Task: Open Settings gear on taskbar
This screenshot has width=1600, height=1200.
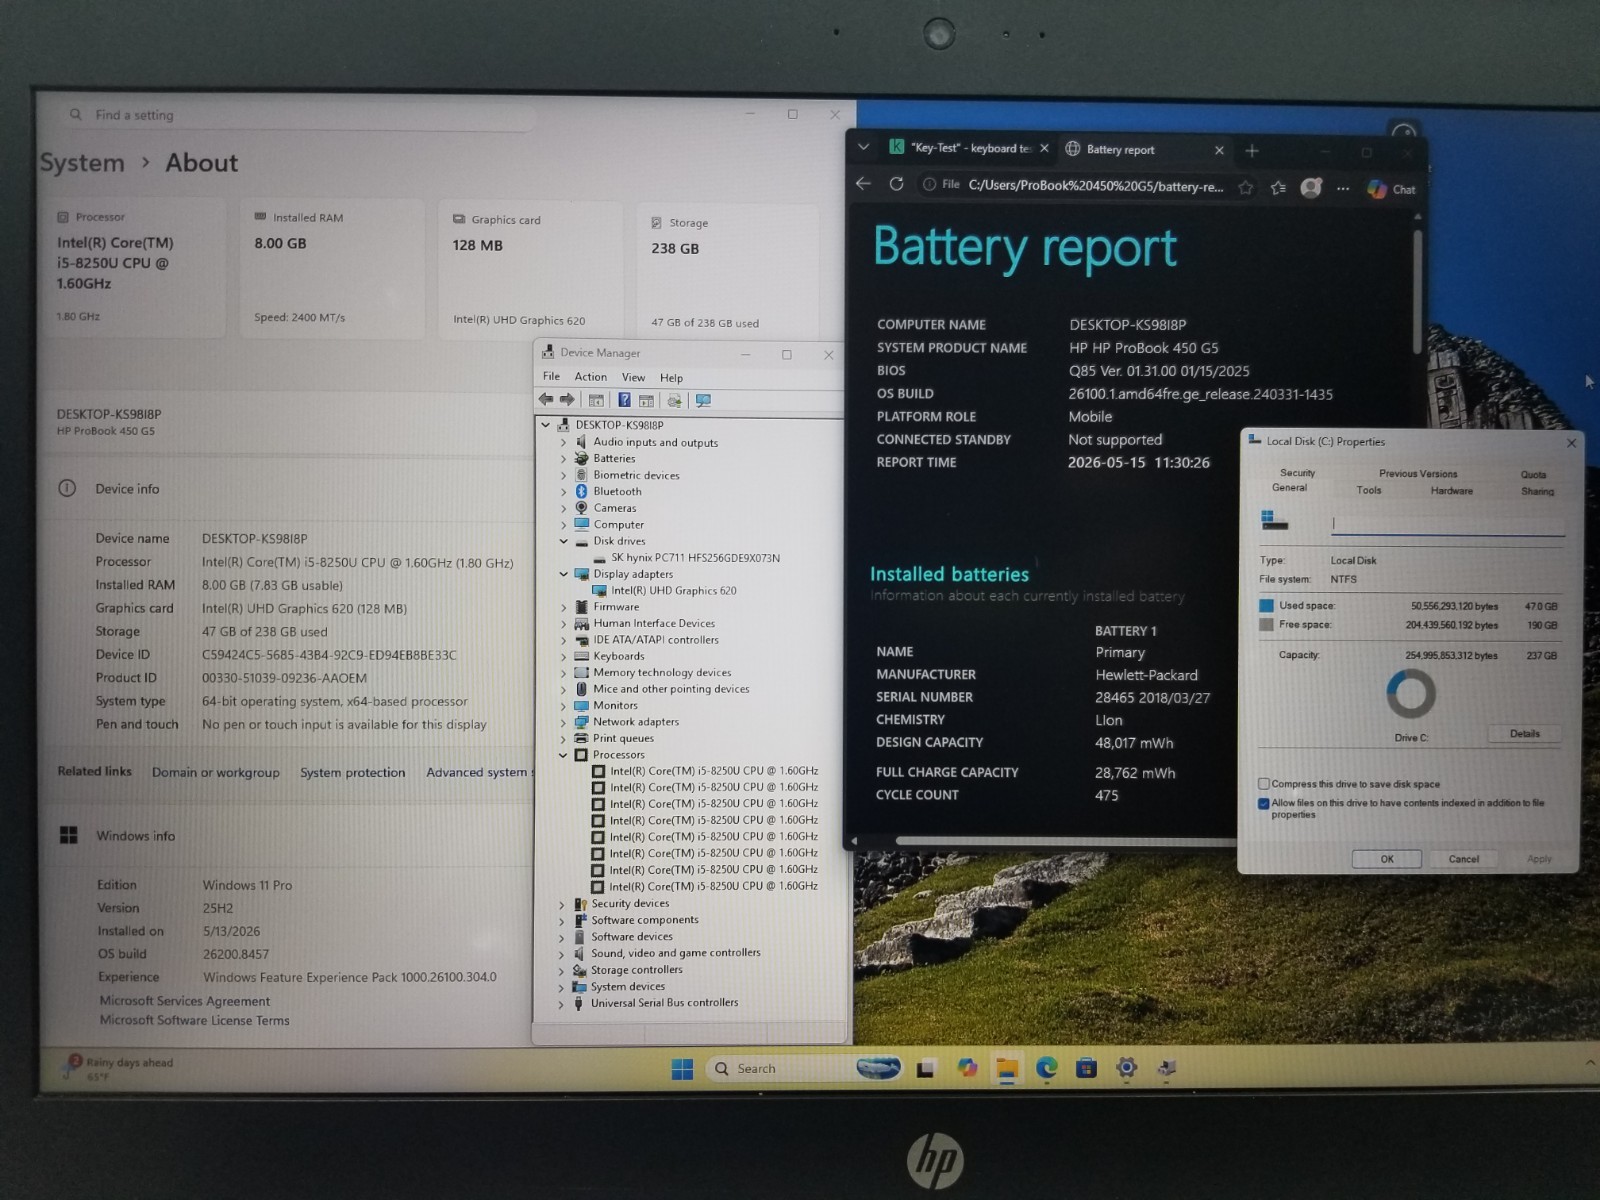Action: [1126, 1068]
